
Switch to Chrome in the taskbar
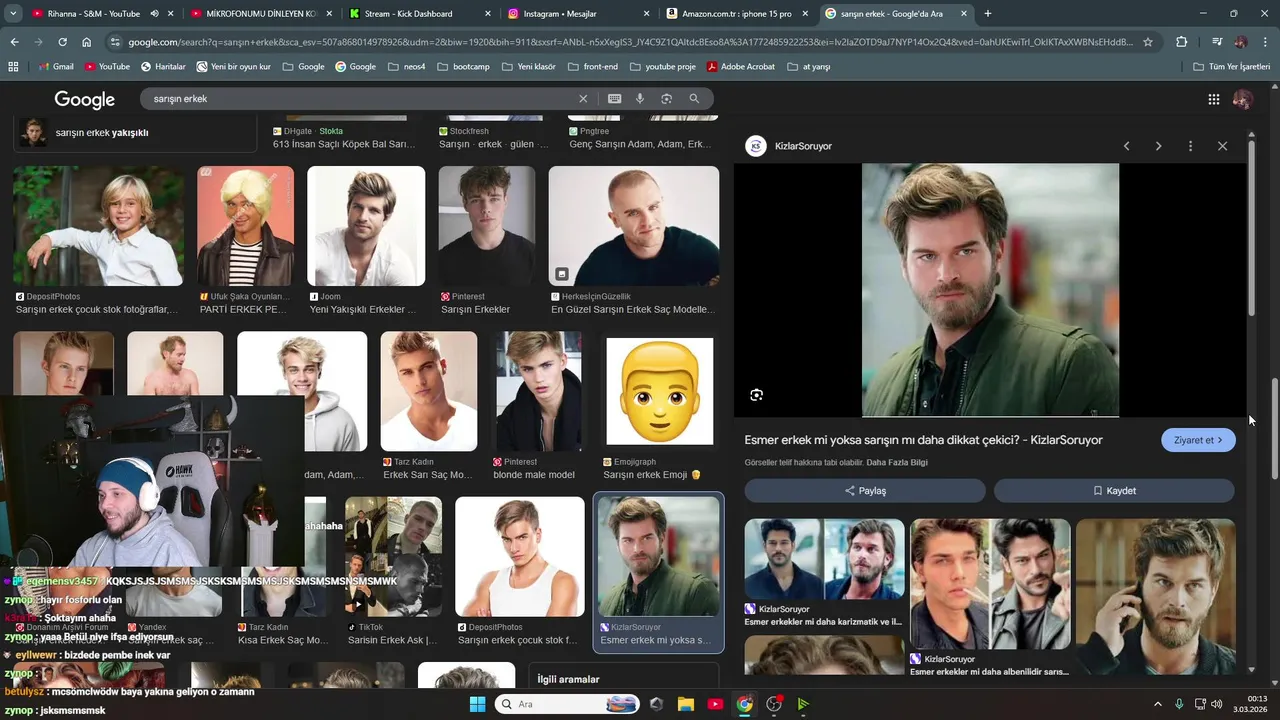point(744,704)
